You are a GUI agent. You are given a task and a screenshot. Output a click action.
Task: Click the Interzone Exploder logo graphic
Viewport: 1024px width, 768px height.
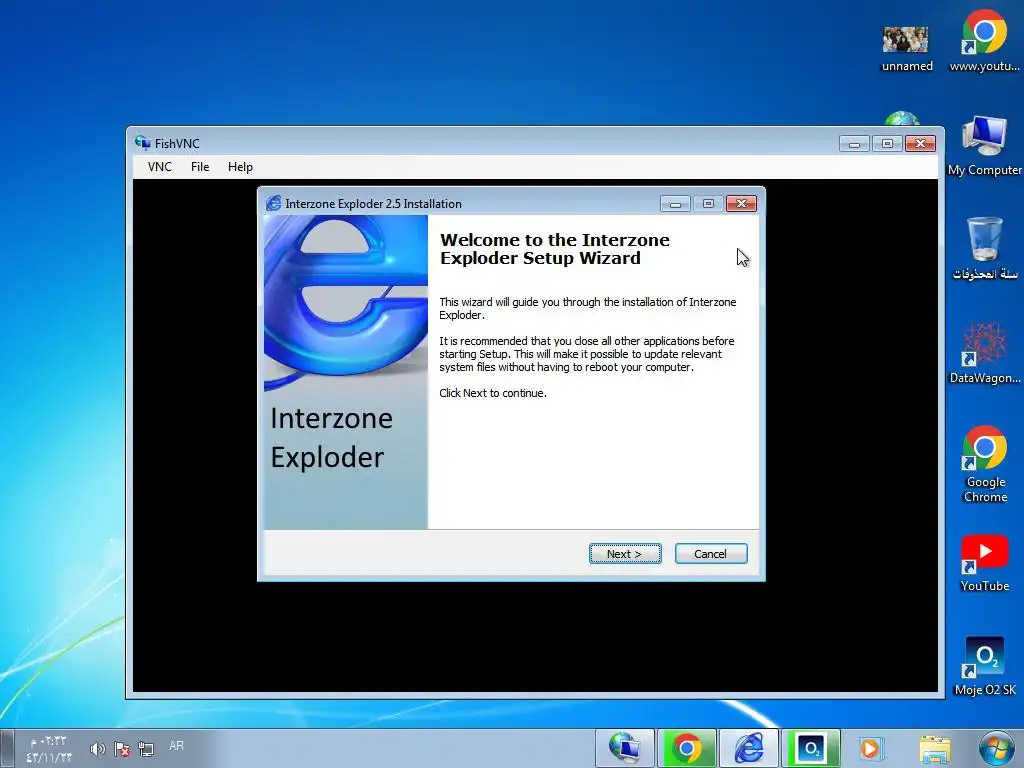coord(345,303)
